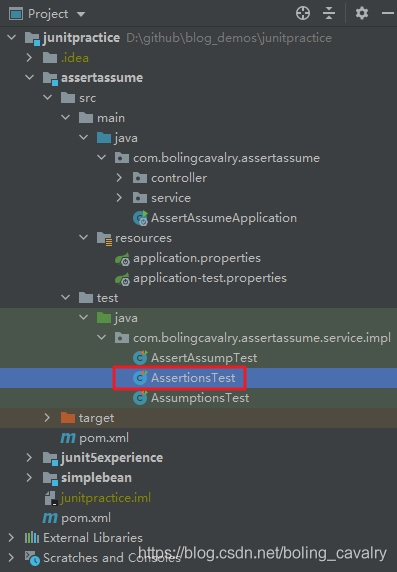Click the main folder icon

click(x=86, y=118)
